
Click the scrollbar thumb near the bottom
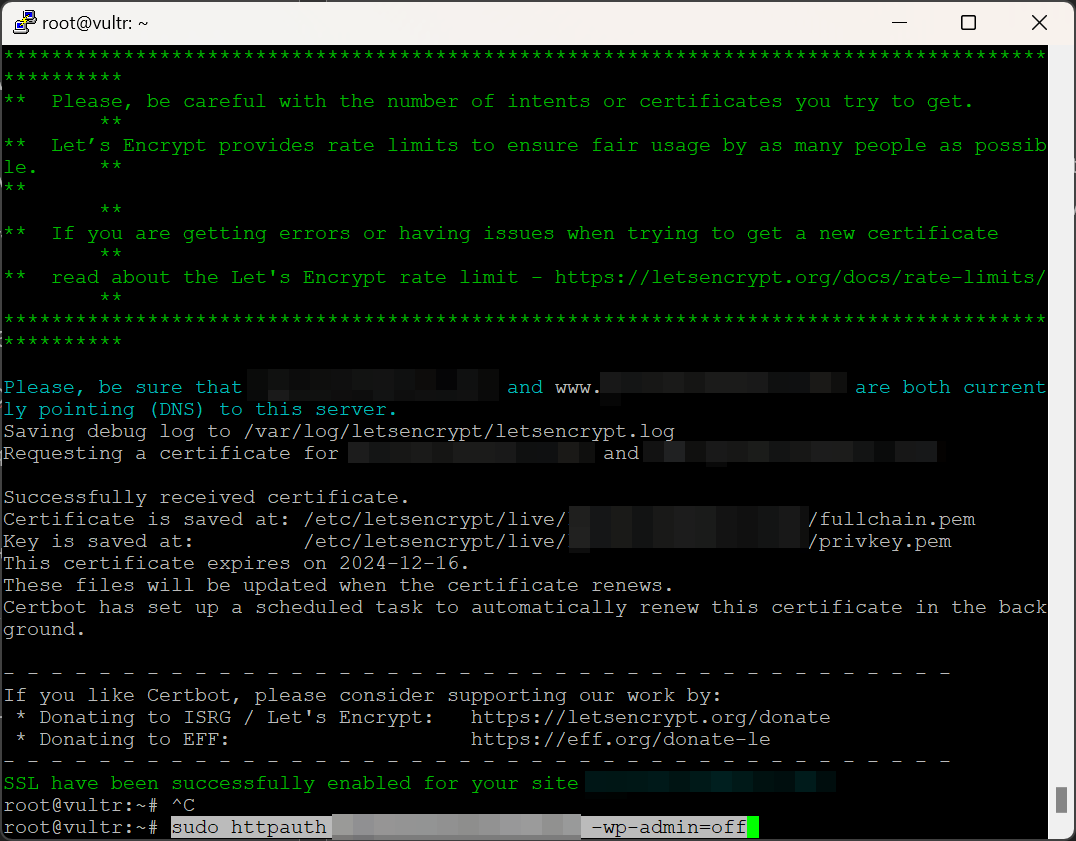tap(1061, 800)
